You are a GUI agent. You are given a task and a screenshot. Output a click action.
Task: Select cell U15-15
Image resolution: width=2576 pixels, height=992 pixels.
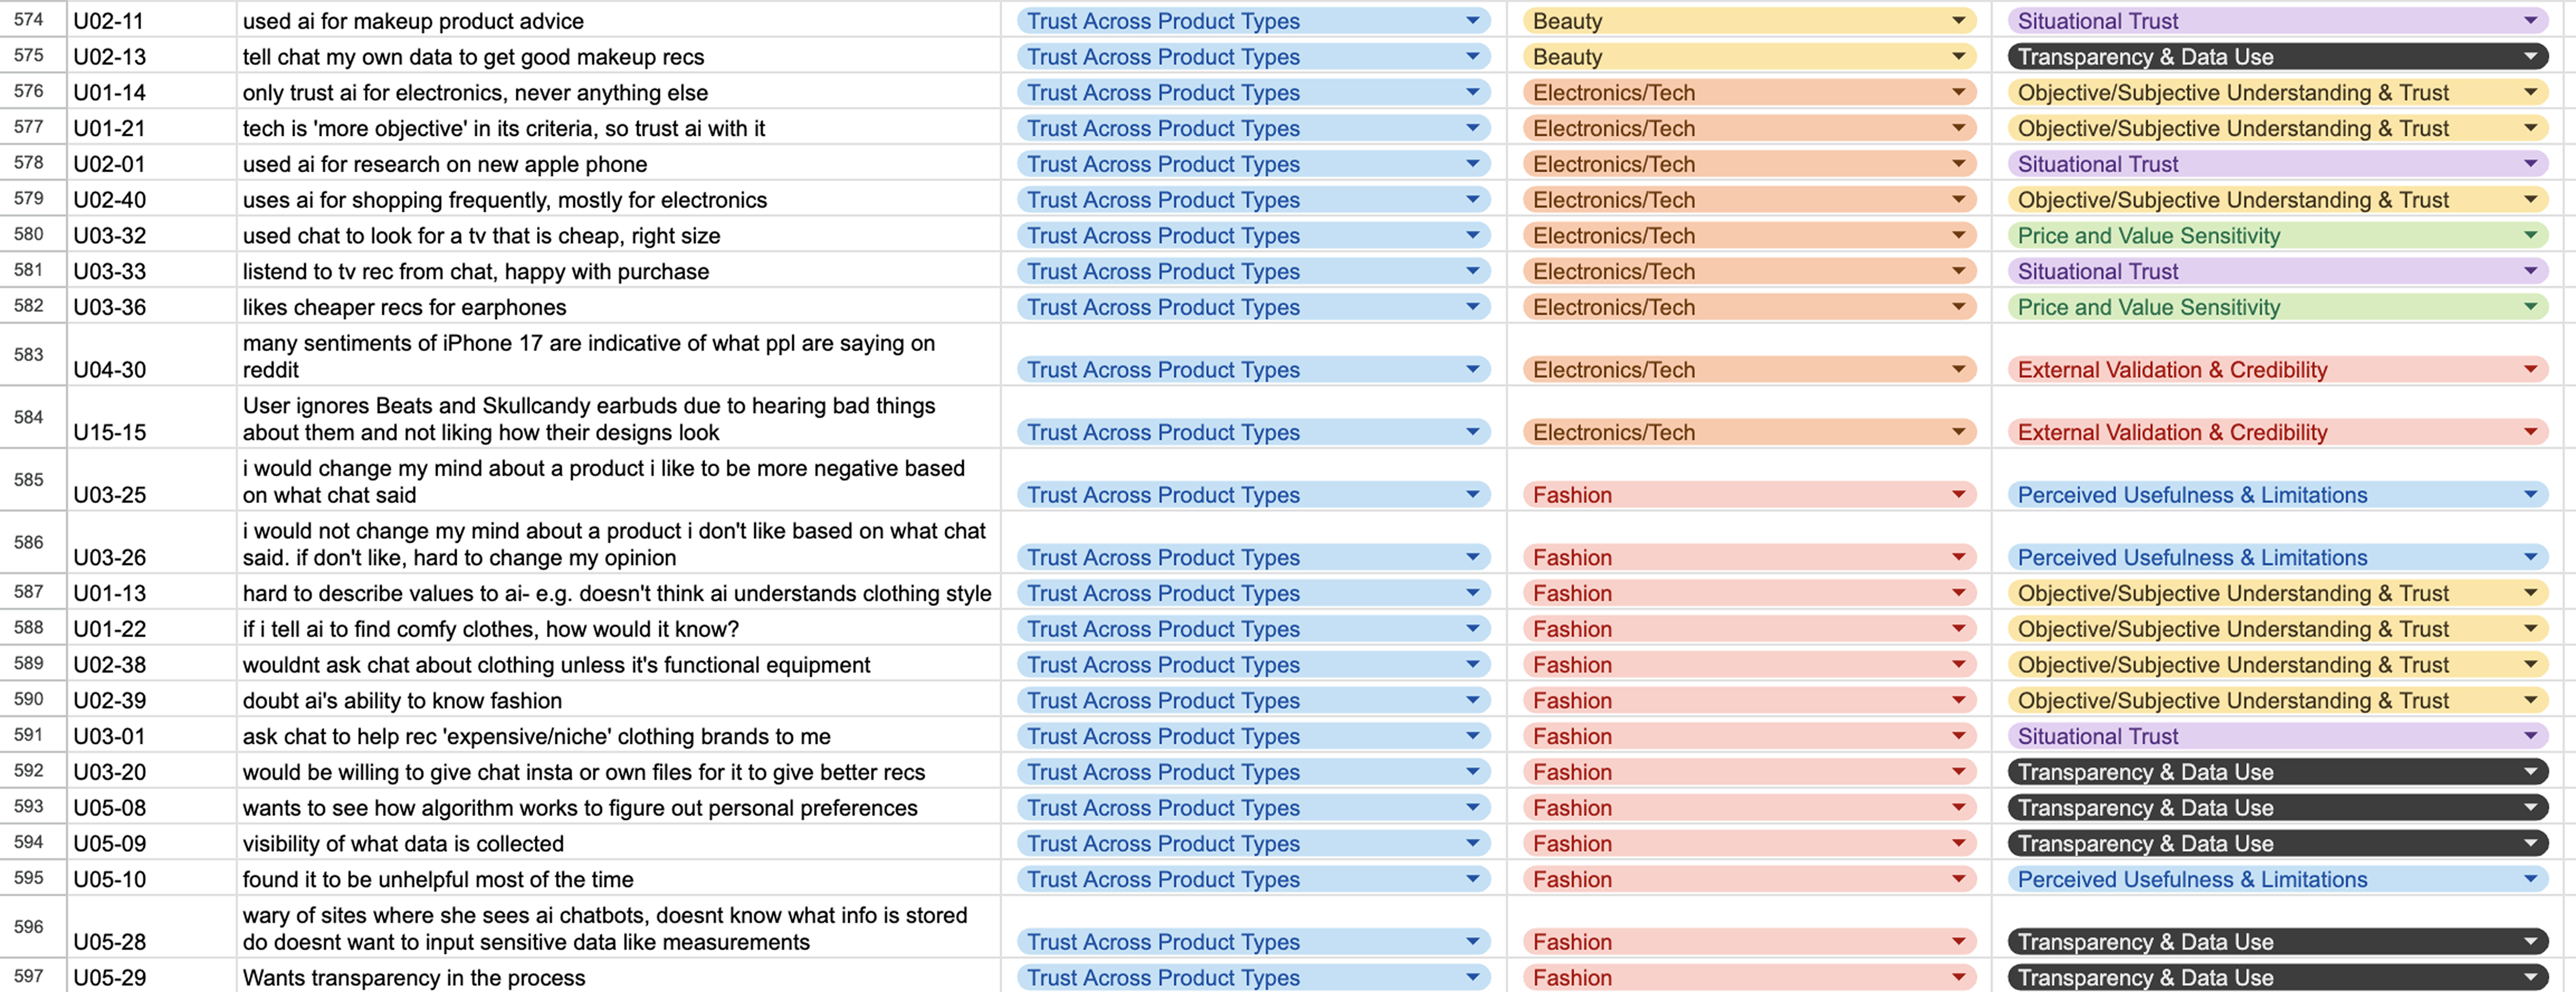coord(150,419)
